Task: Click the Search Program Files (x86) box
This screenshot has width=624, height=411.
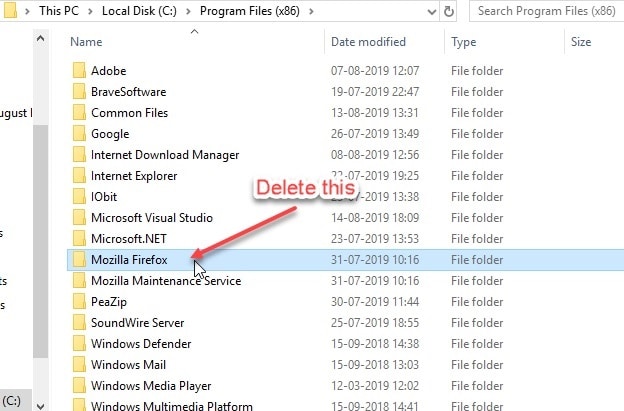Action: (546, 11)
